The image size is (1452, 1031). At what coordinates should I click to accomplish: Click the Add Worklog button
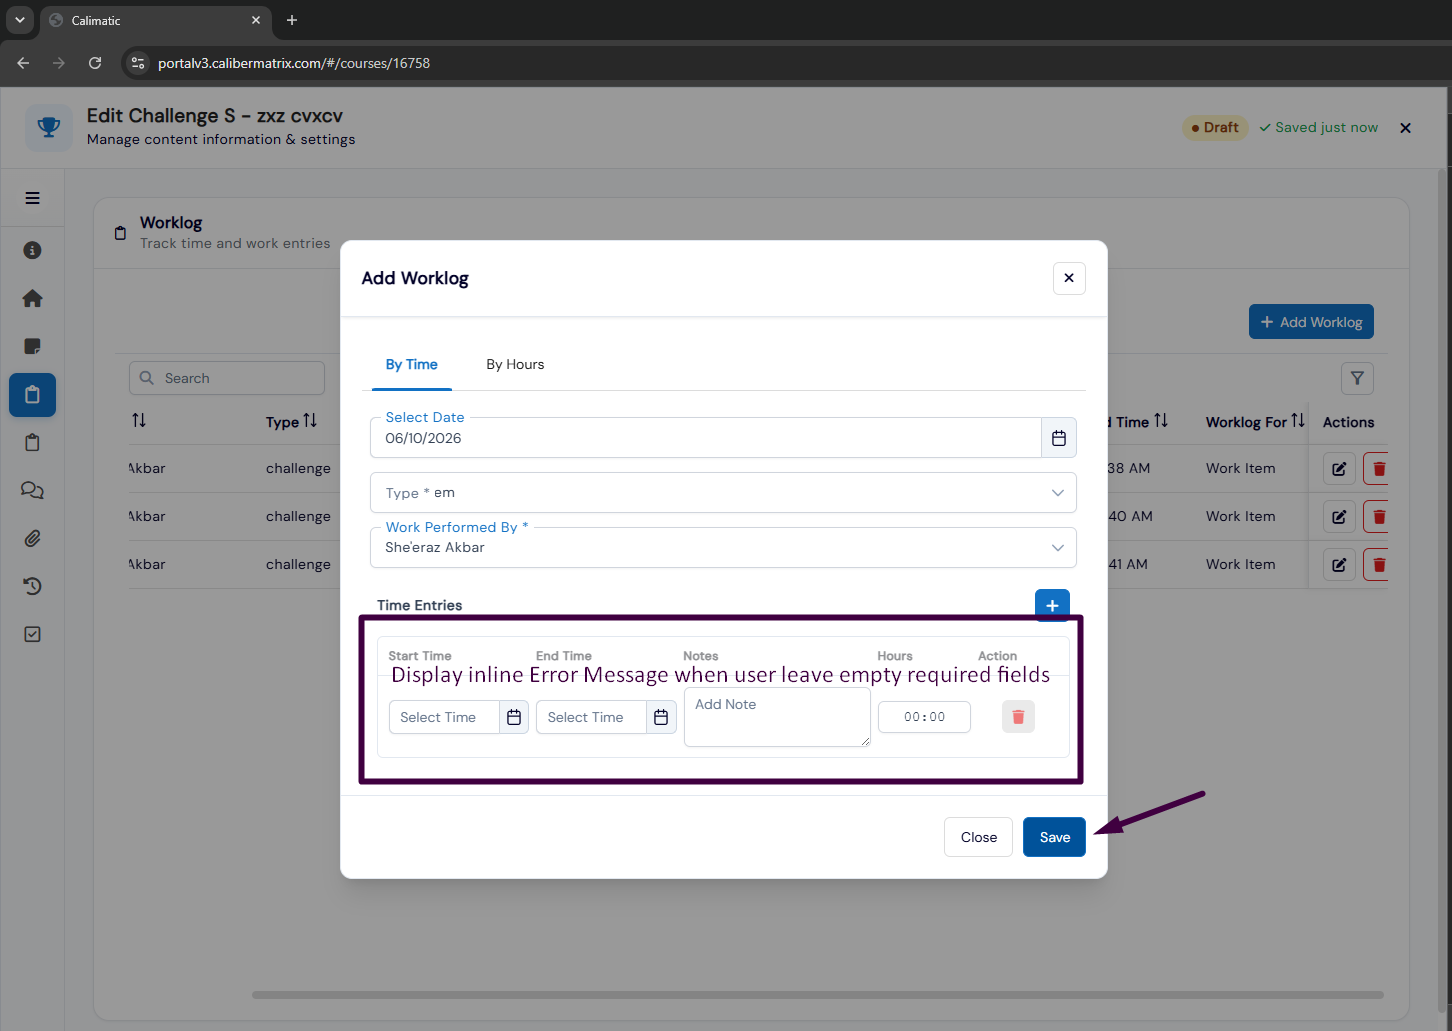pyautogui.click(x=1311, y=322)
